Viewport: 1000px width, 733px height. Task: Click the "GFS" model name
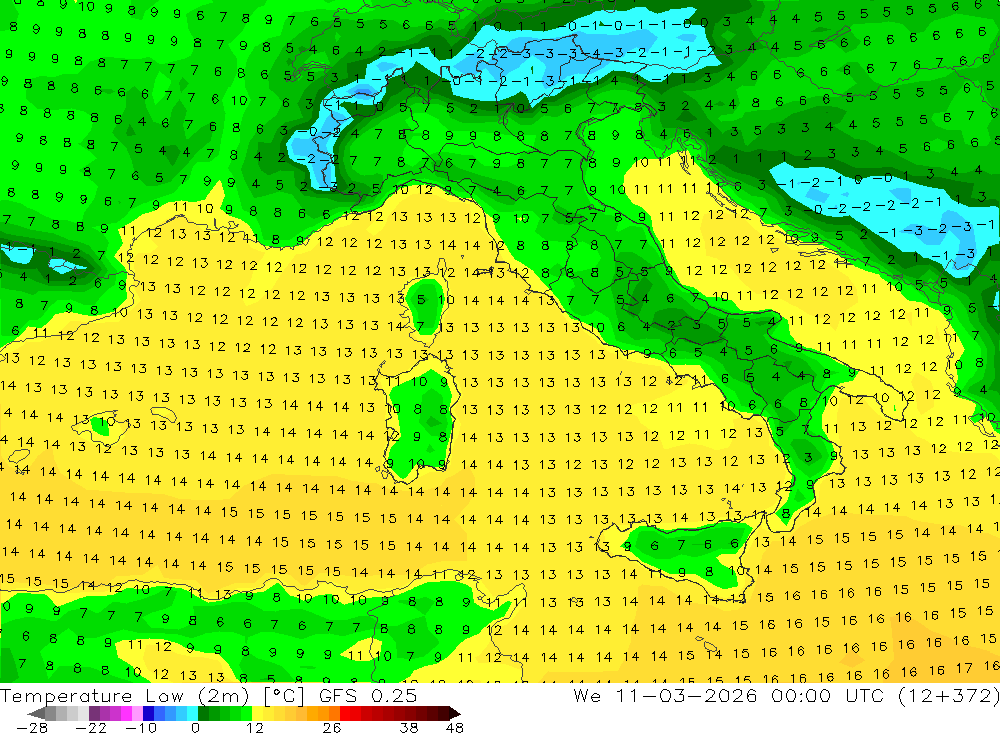[x=337, y=696]
